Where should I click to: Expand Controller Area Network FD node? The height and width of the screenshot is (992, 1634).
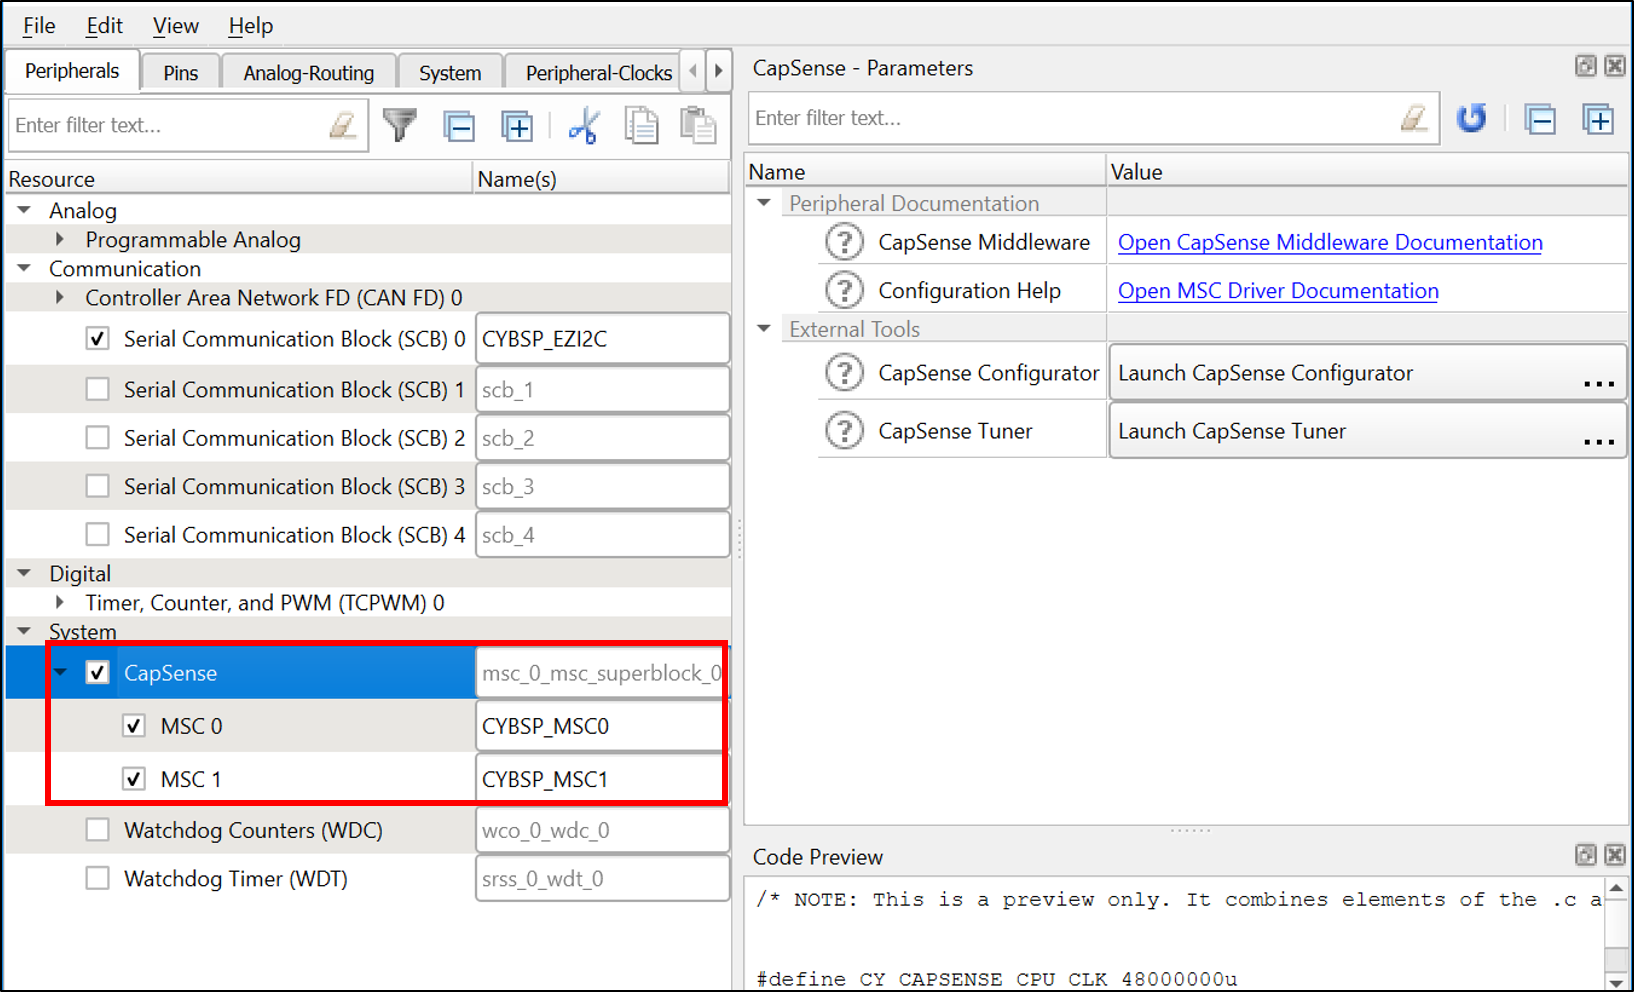[60, 297]
